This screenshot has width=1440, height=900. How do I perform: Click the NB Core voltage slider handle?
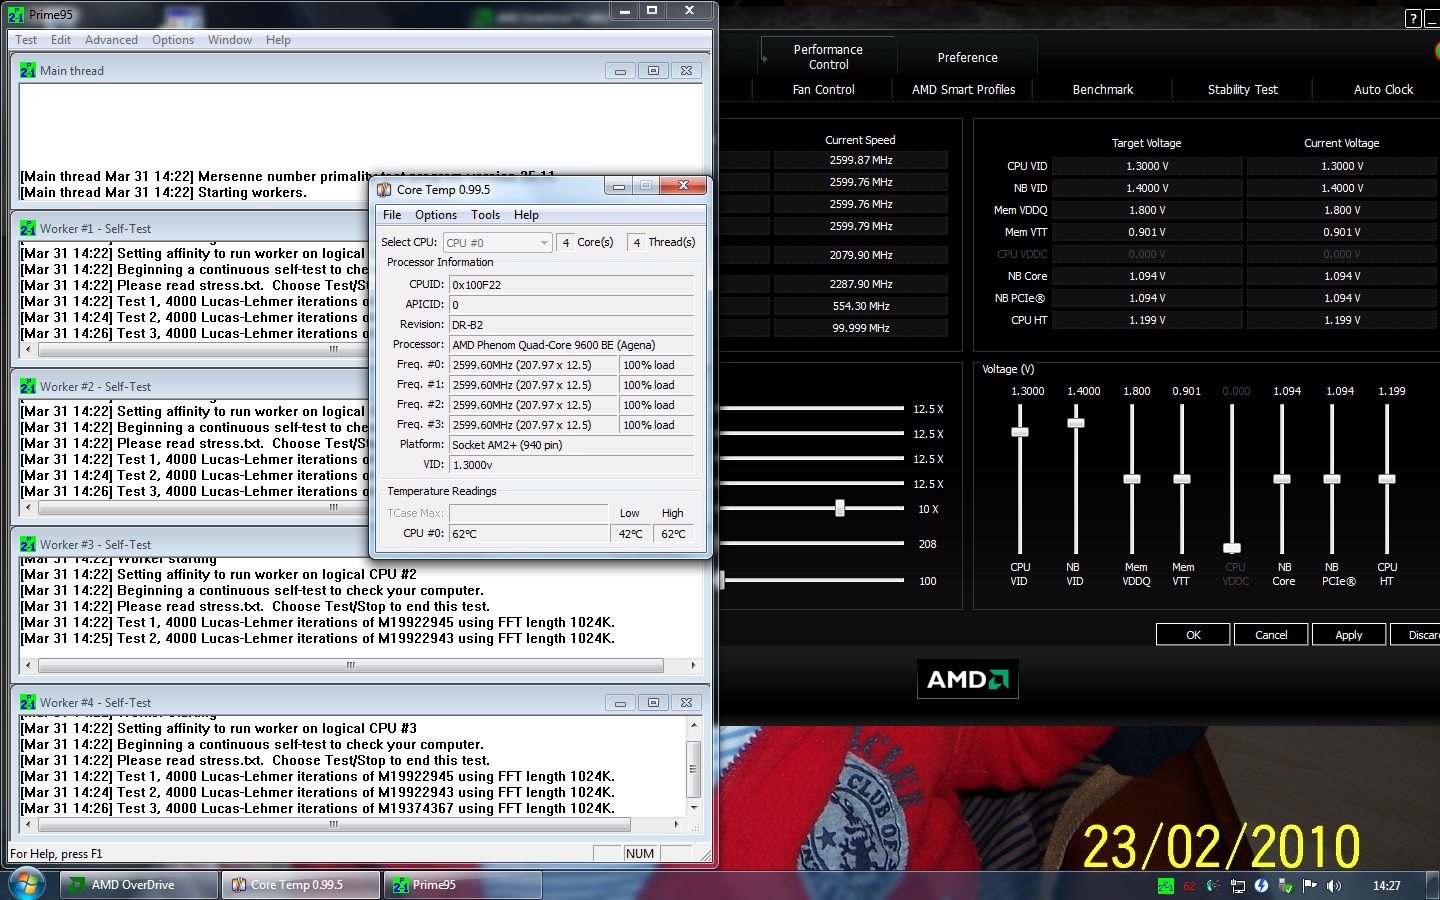(1282, 479)
